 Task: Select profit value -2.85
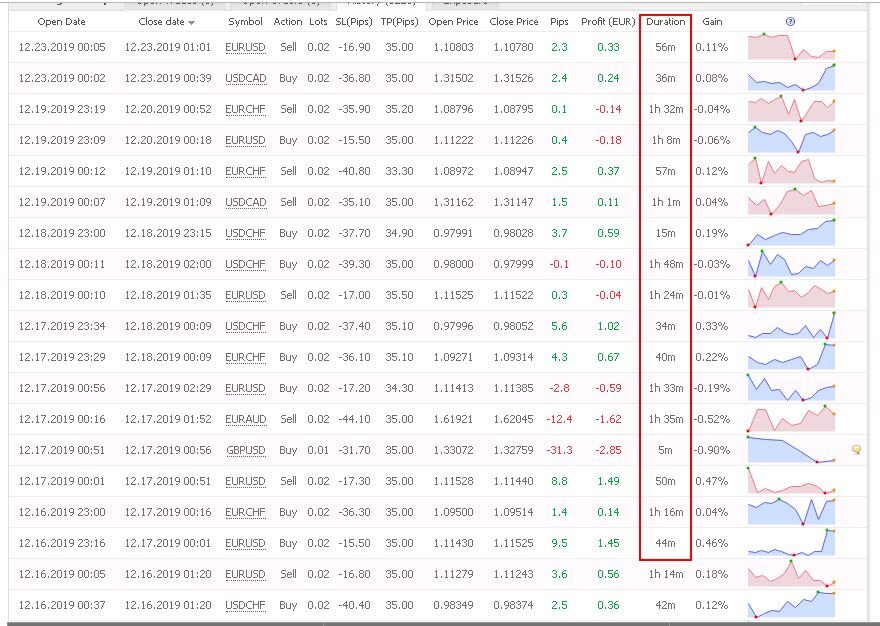click(608, 450)
